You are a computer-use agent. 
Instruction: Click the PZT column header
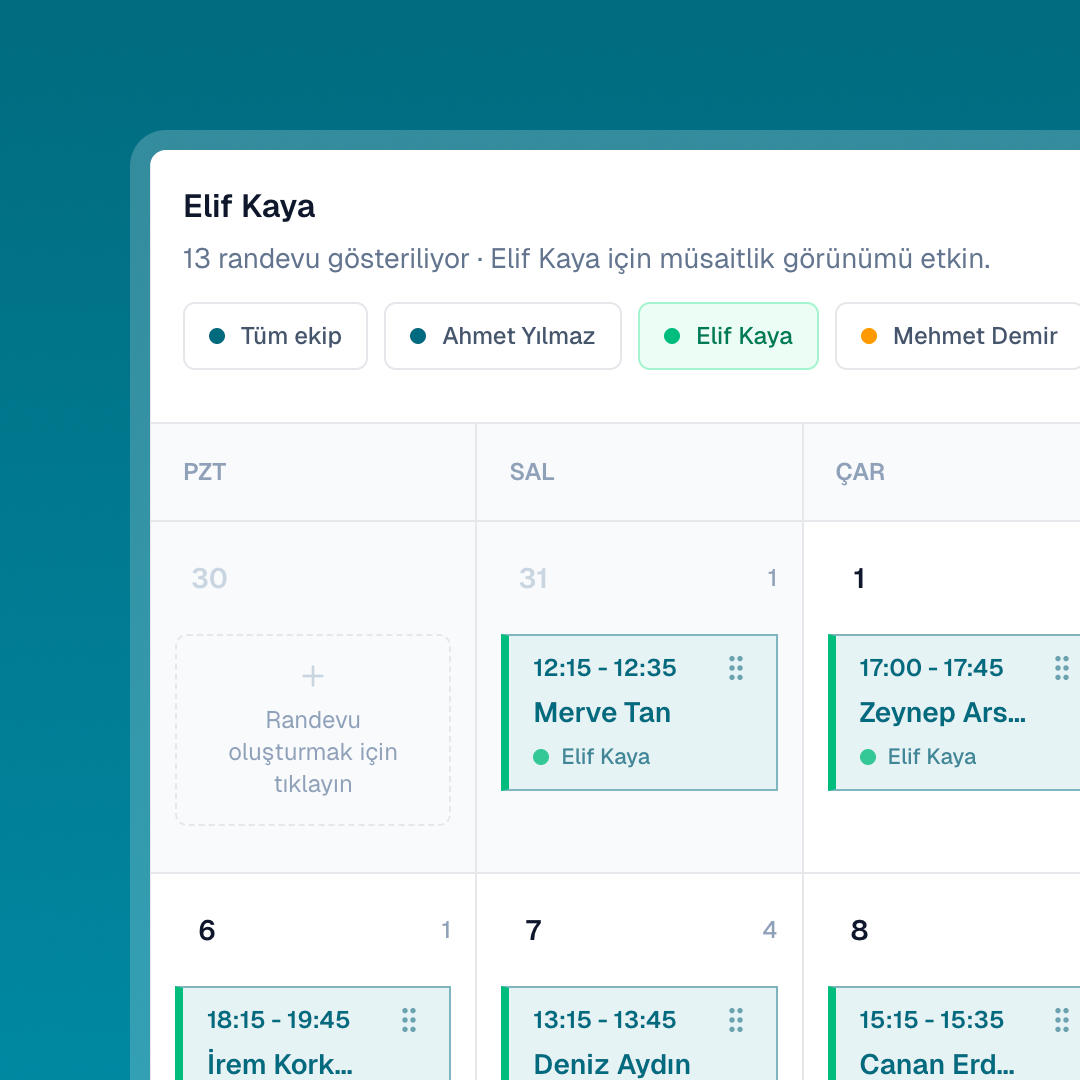[313, 472]
